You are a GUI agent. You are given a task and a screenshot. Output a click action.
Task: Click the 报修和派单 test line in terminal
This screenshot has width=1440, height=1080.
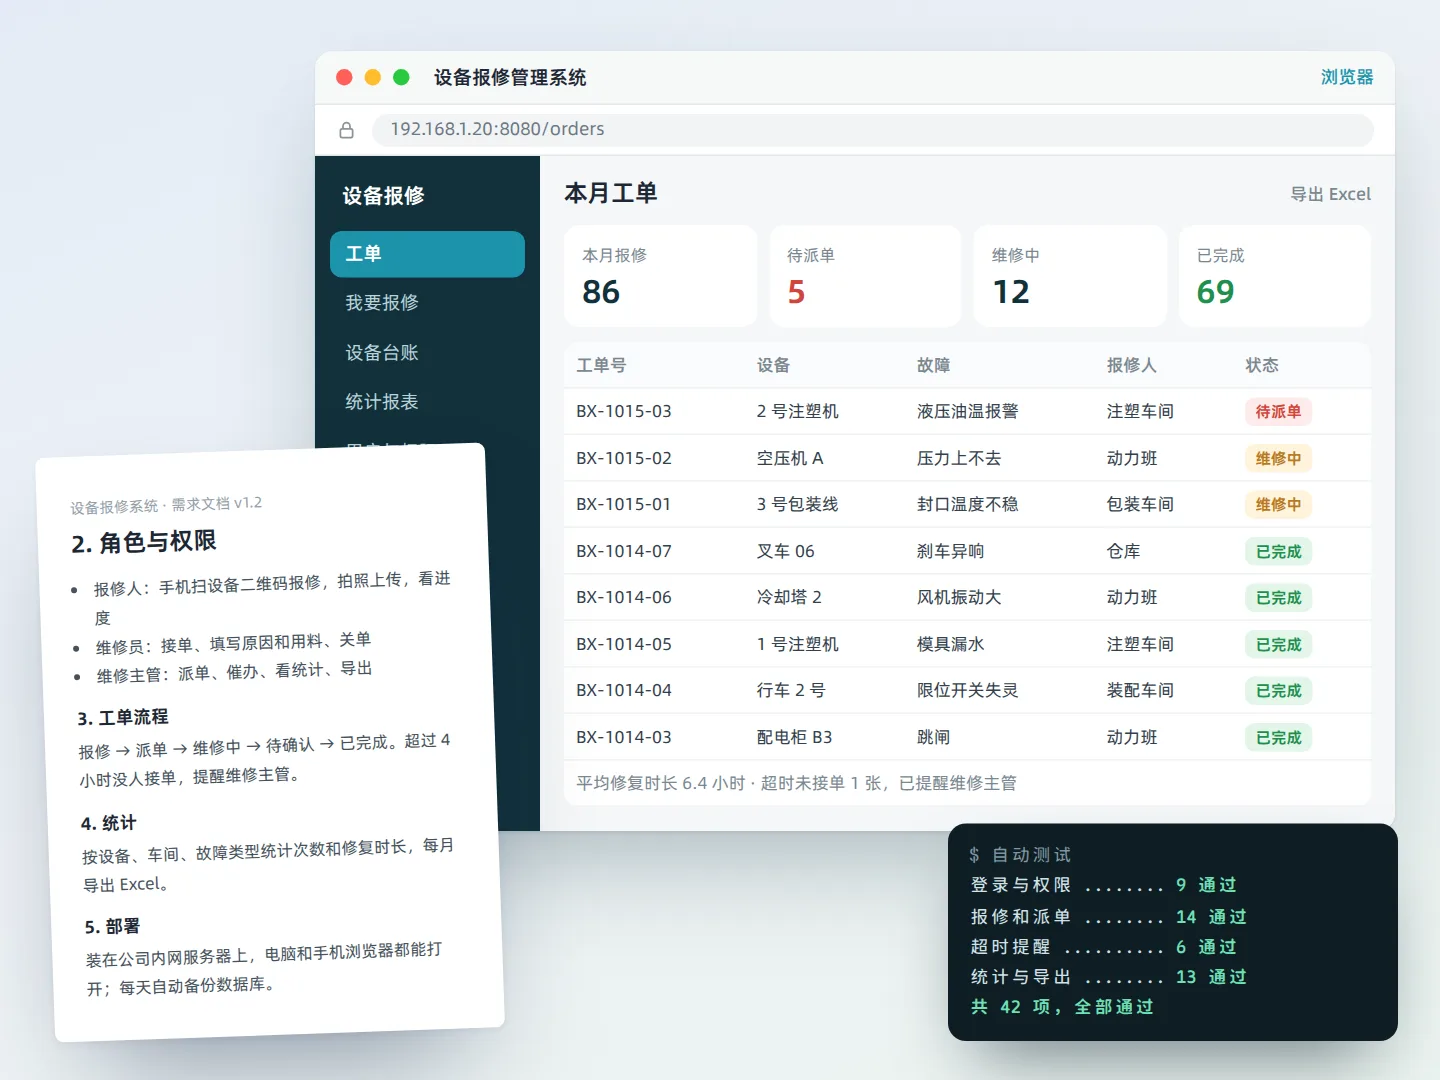point(1109,916)
